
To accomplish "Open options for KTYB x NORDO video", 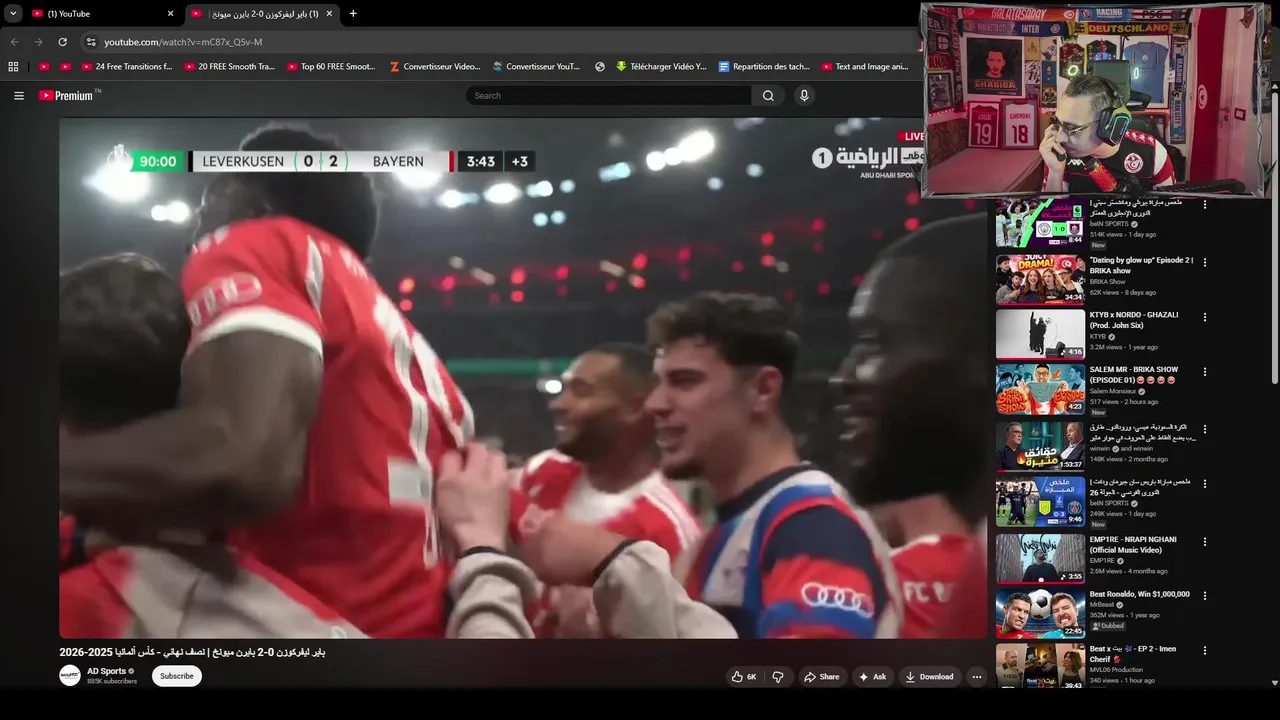I will 1205,317.
